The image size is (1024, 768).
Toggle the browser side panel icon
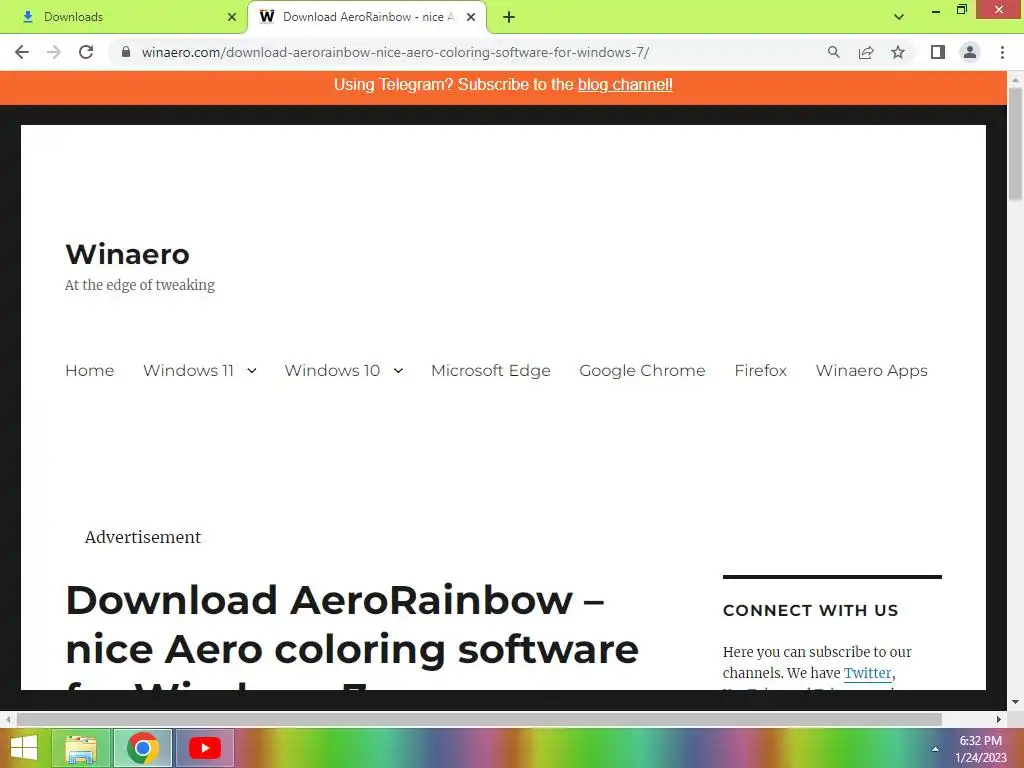point(938,52)
